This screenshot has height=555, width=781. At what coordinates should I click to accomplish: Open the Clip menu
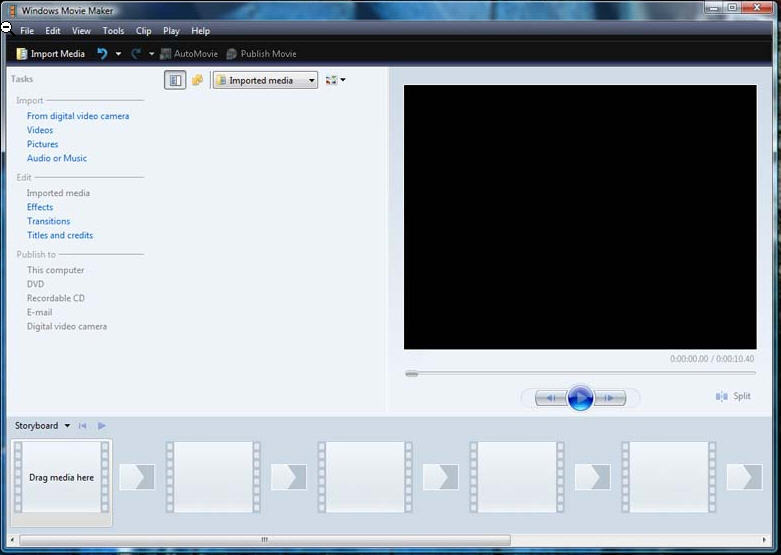click(143, 31)
